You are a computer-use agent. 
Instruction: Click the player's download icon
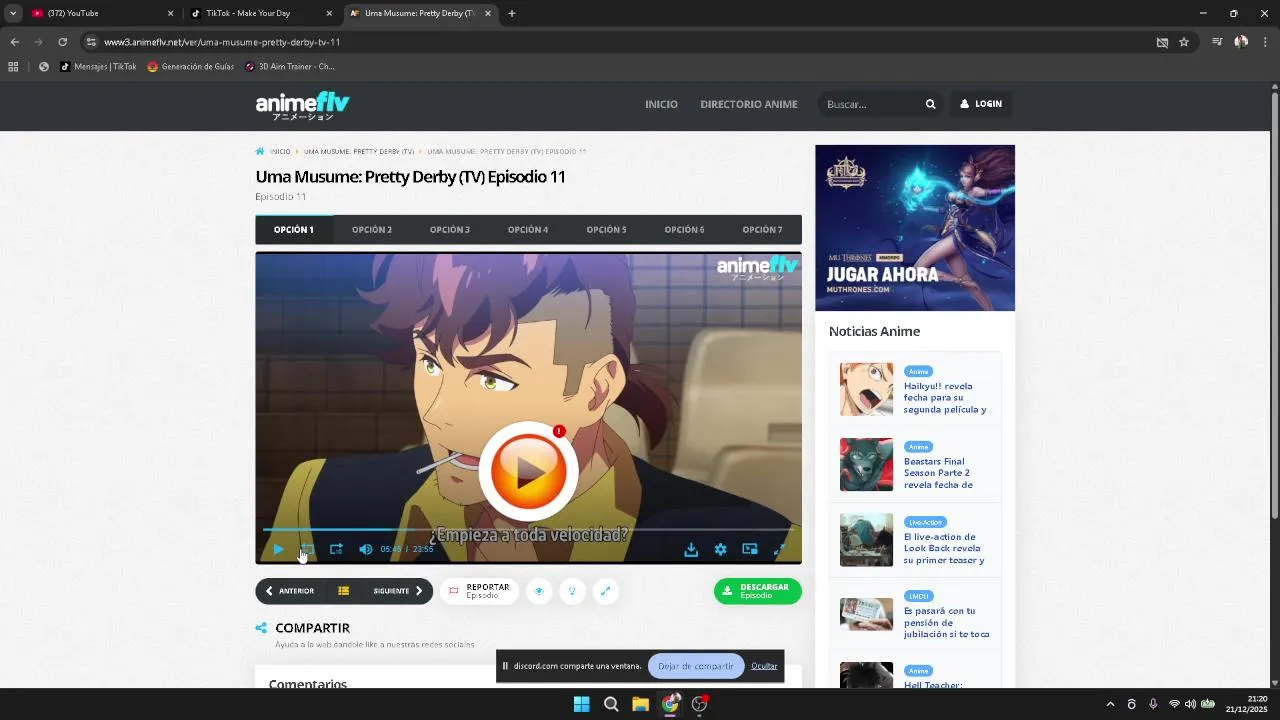691,549
